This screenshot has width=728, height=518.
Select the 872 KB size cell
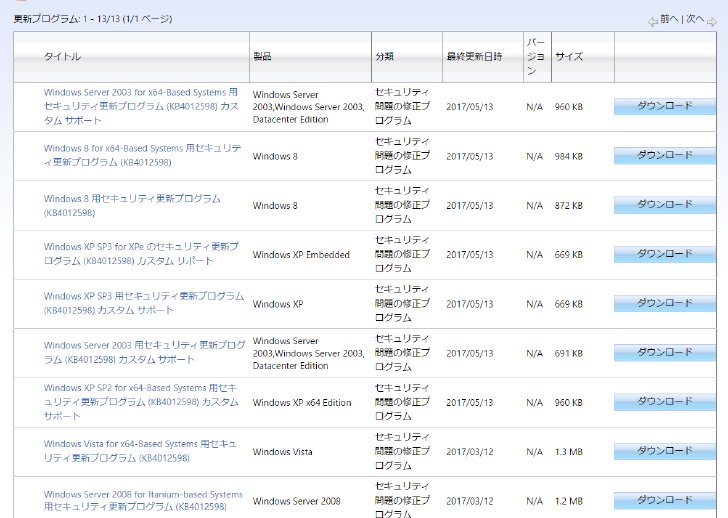pos(569,206)
